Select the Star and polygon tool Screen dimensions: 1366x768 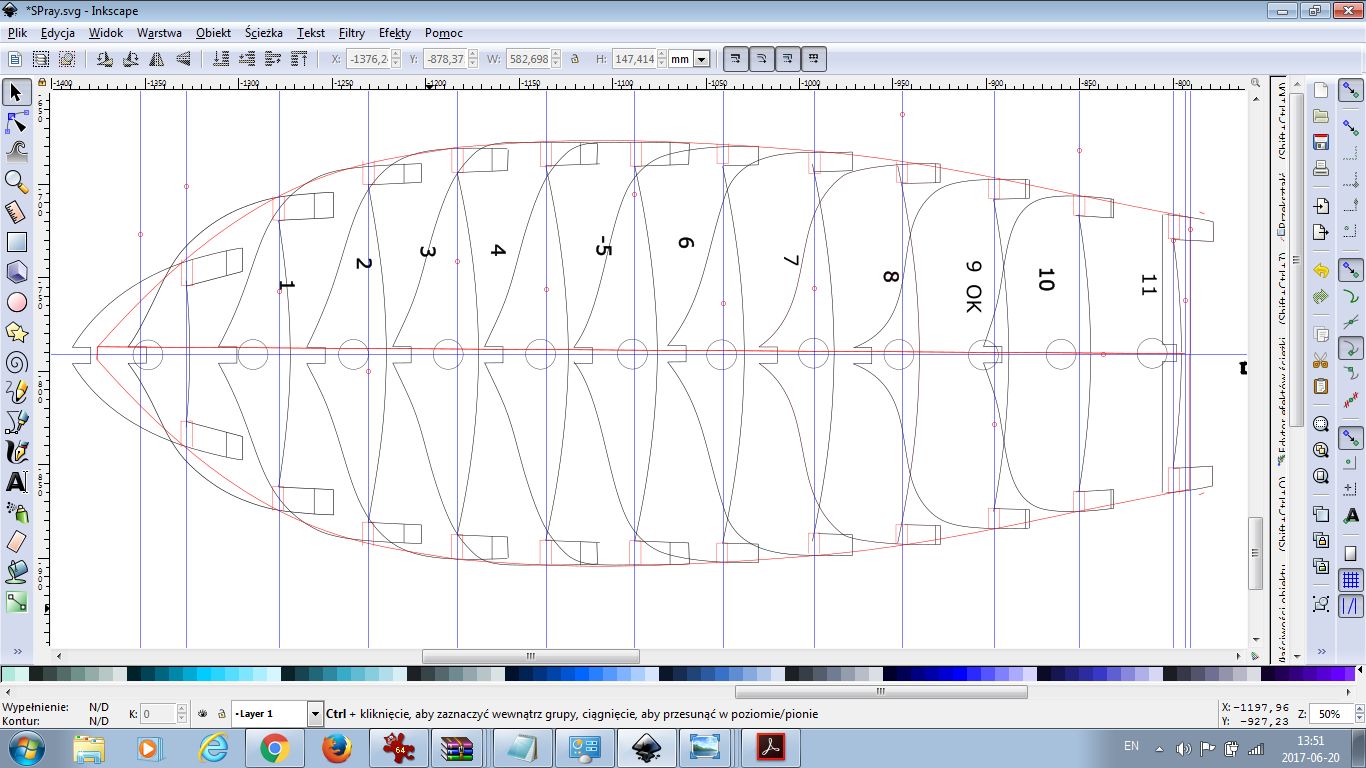[17, 331]
